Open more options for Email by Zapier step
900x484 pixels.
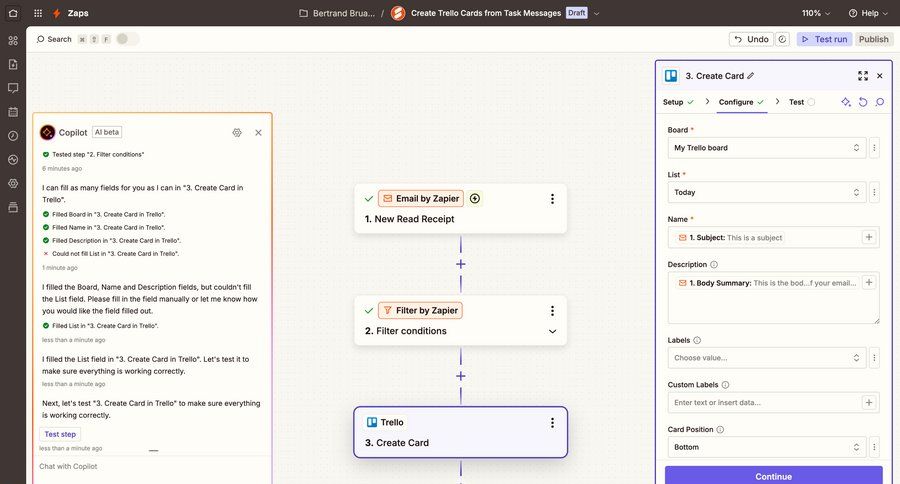tap(552, 199)
